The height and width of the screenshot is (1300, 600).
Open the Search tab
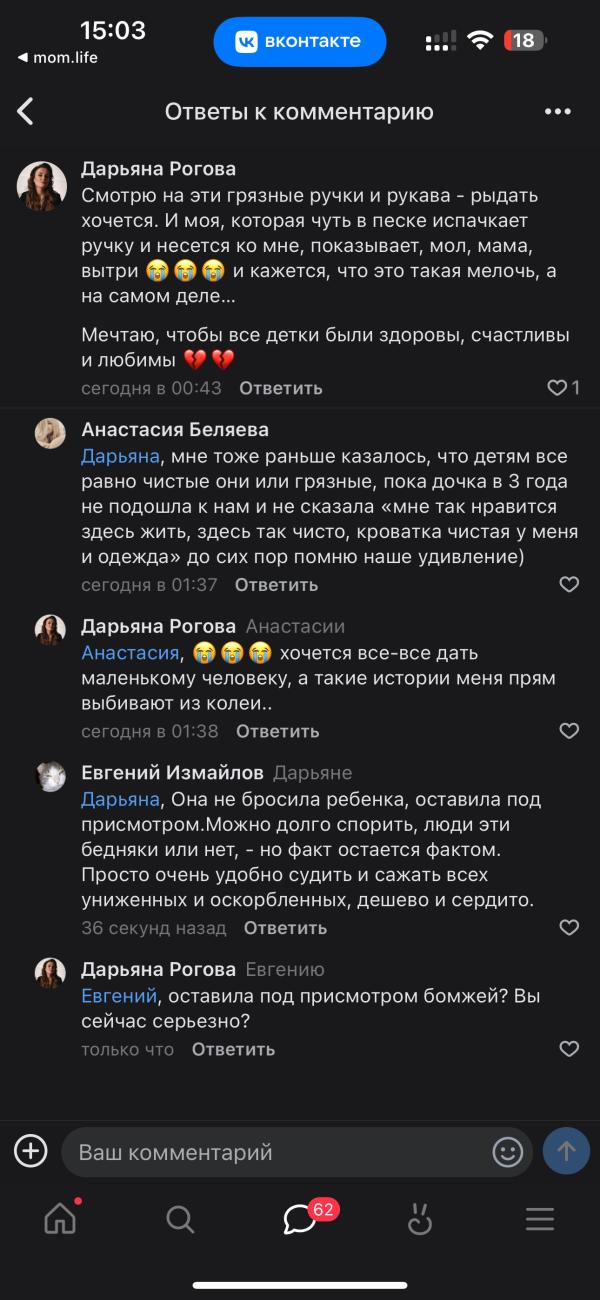180,1219
